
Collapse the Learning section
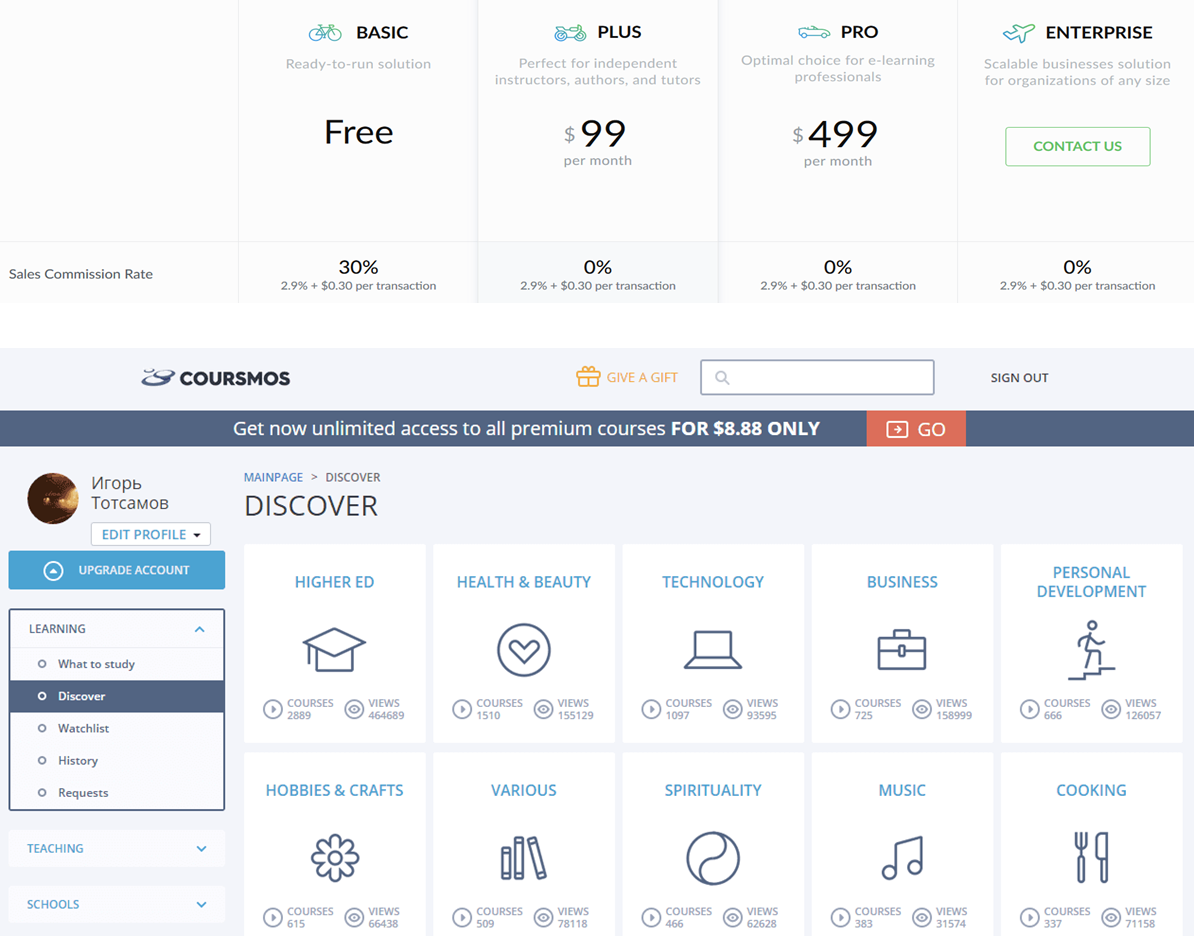point(117,629)
